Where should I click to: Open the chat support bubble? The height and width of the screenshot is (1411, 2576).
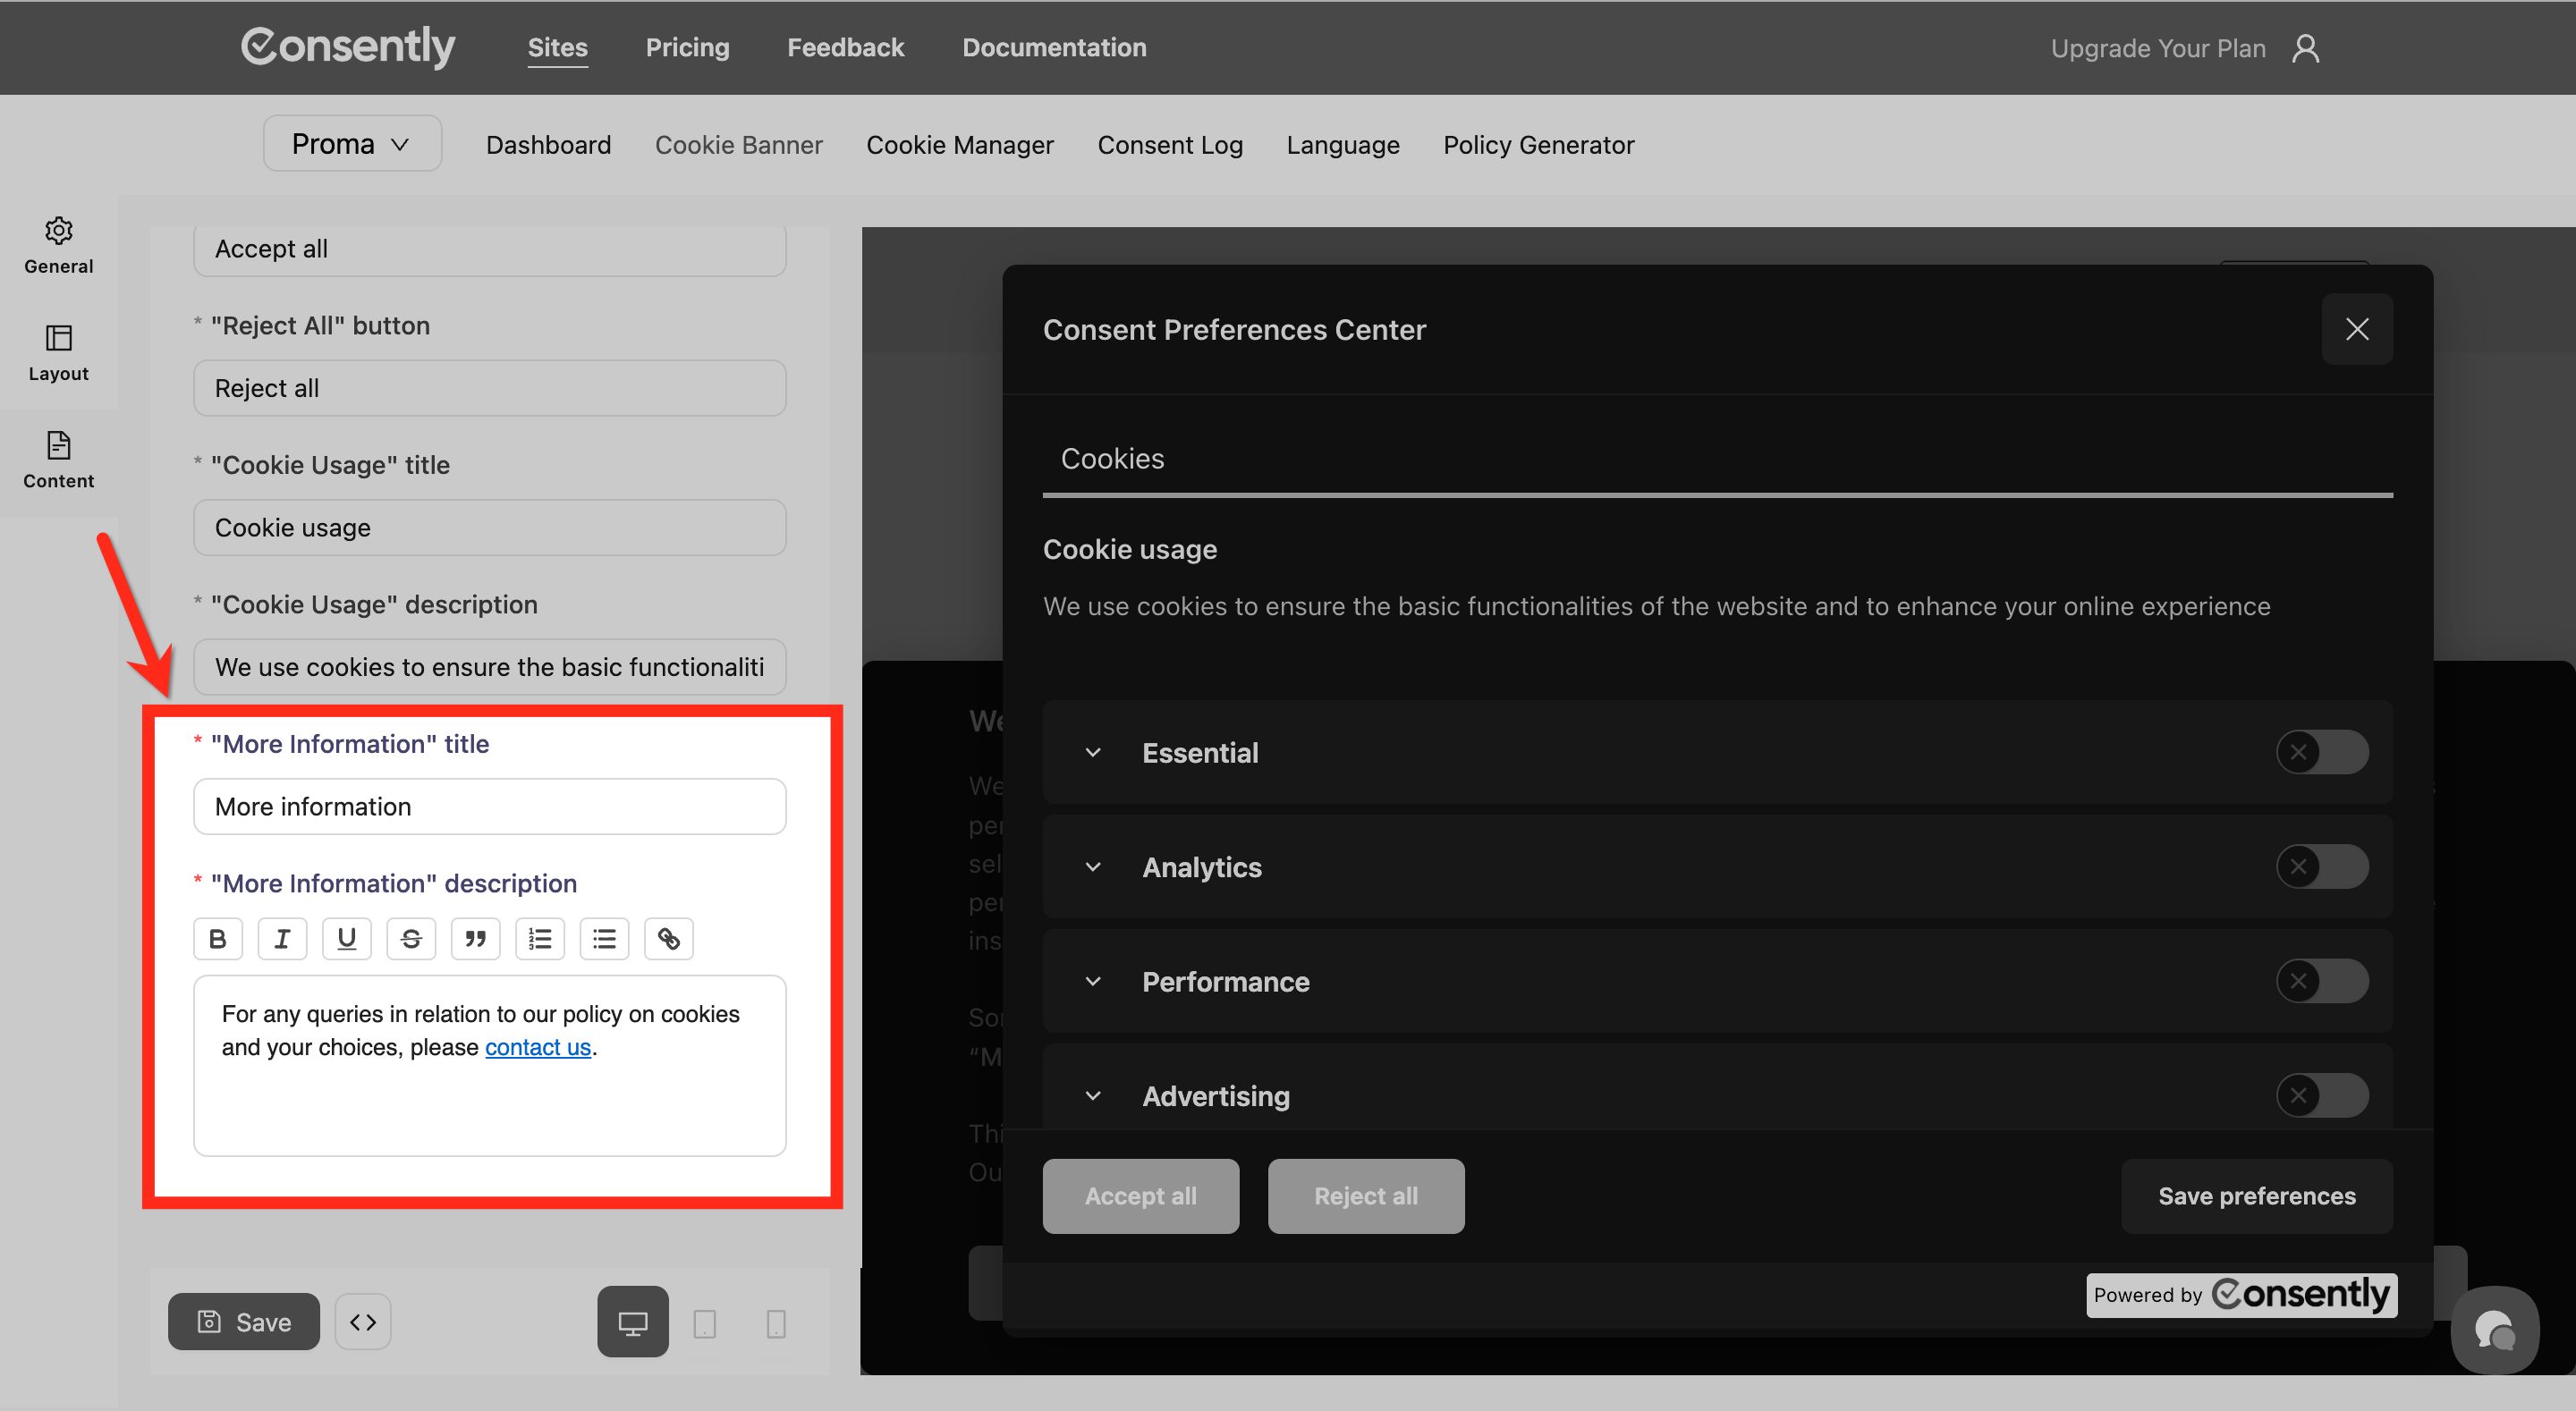pos(2493,1330)
